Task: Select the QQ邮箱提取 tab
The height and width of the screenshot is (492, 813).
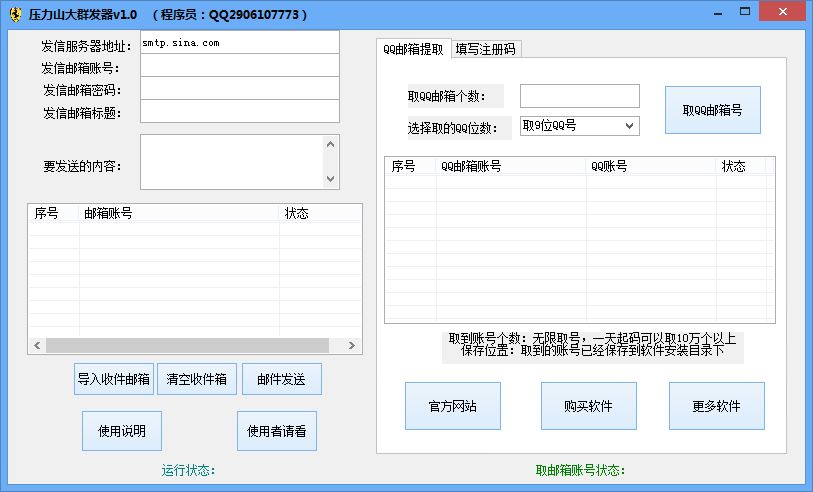Action: click(413, 49)
